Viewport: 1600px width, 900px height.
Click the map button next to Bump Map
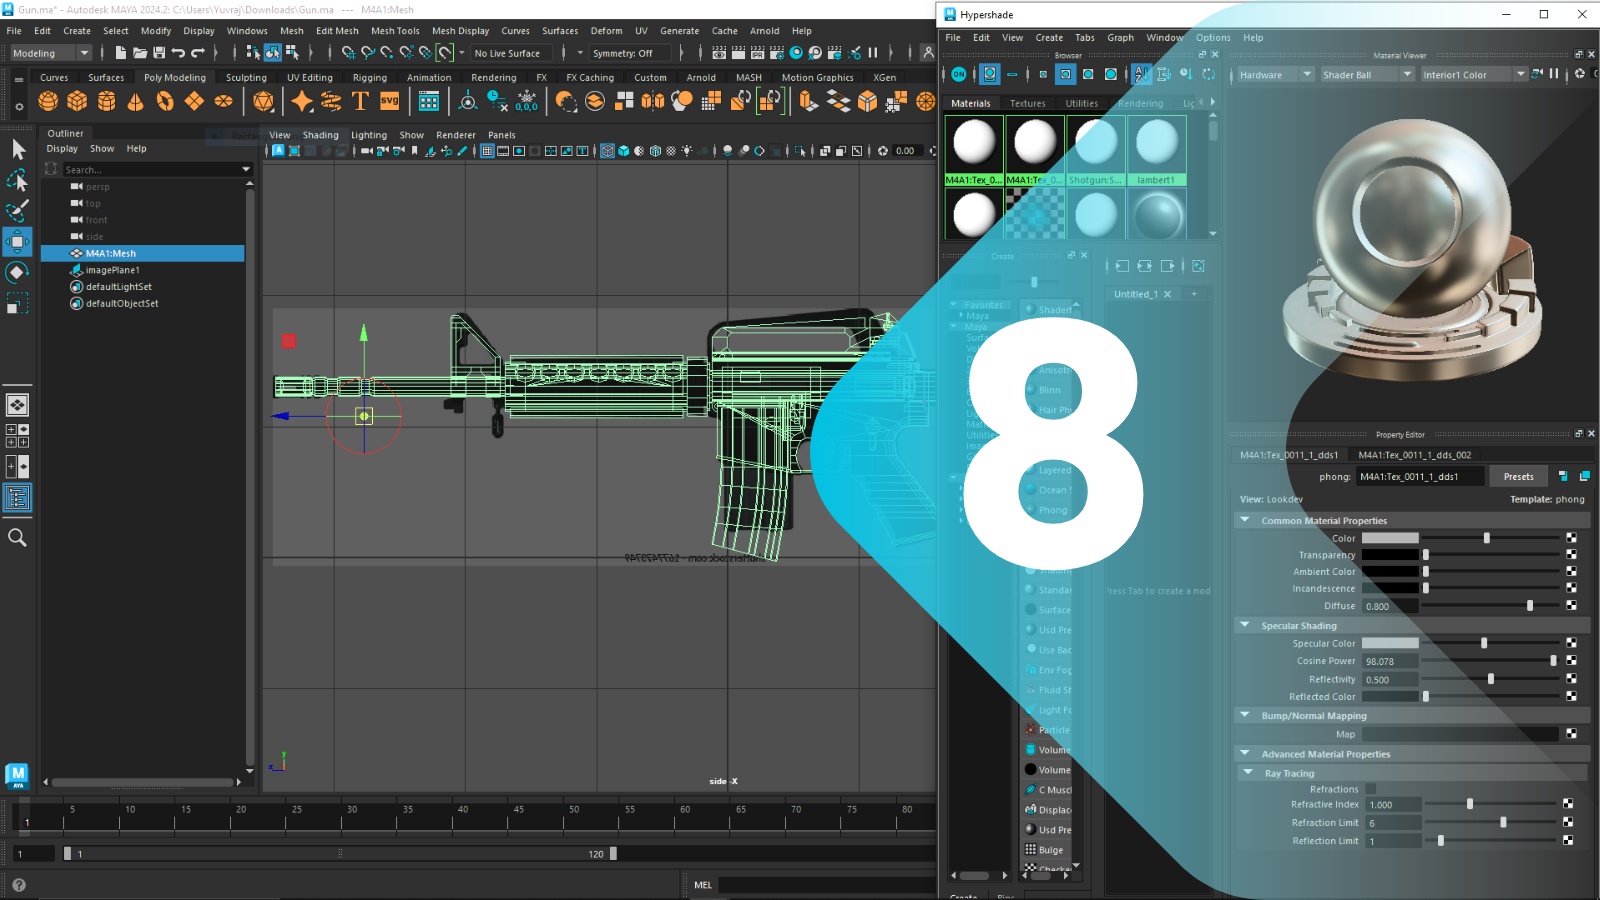pos(1571,734)
